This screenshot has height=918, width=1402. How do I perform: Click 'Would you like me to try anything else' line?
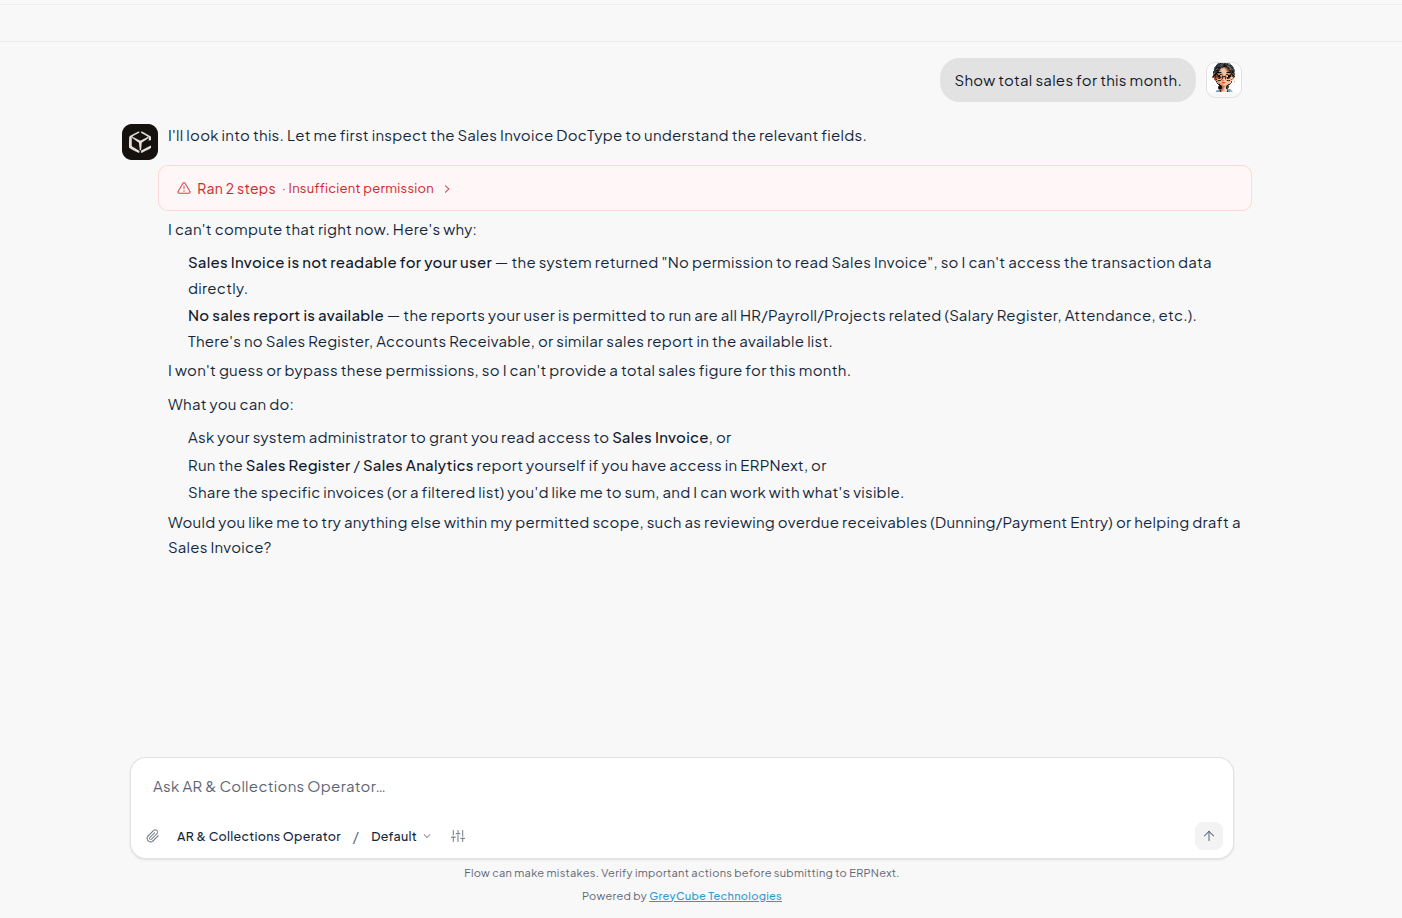pos(704,535)
